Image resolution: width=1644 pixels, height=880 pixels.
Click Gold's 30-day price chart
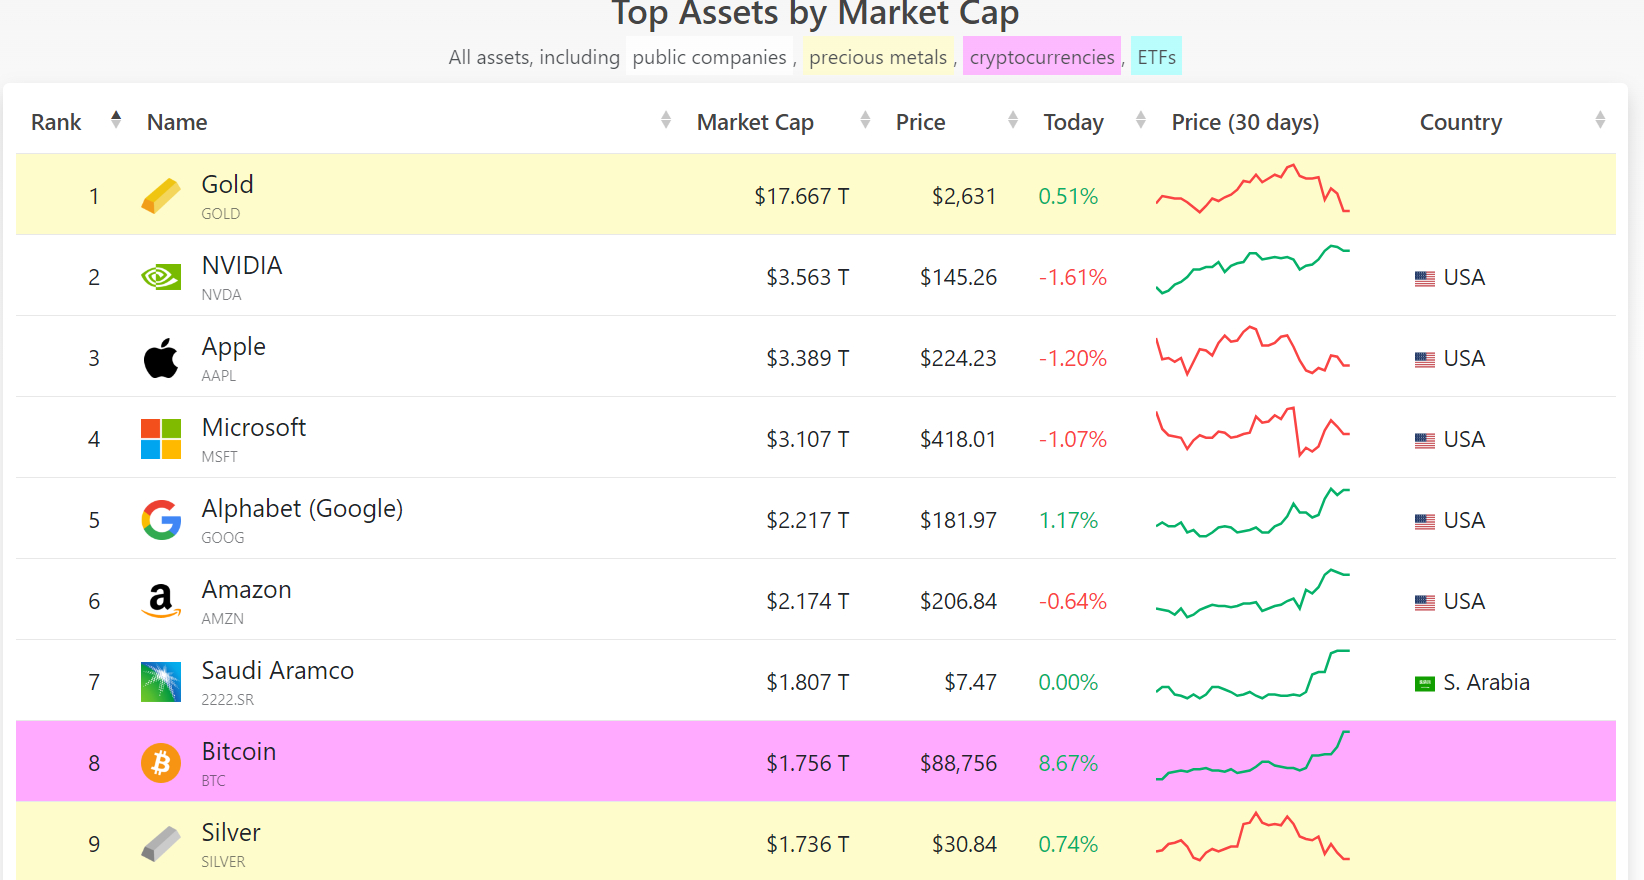[x=1253, y=189]
